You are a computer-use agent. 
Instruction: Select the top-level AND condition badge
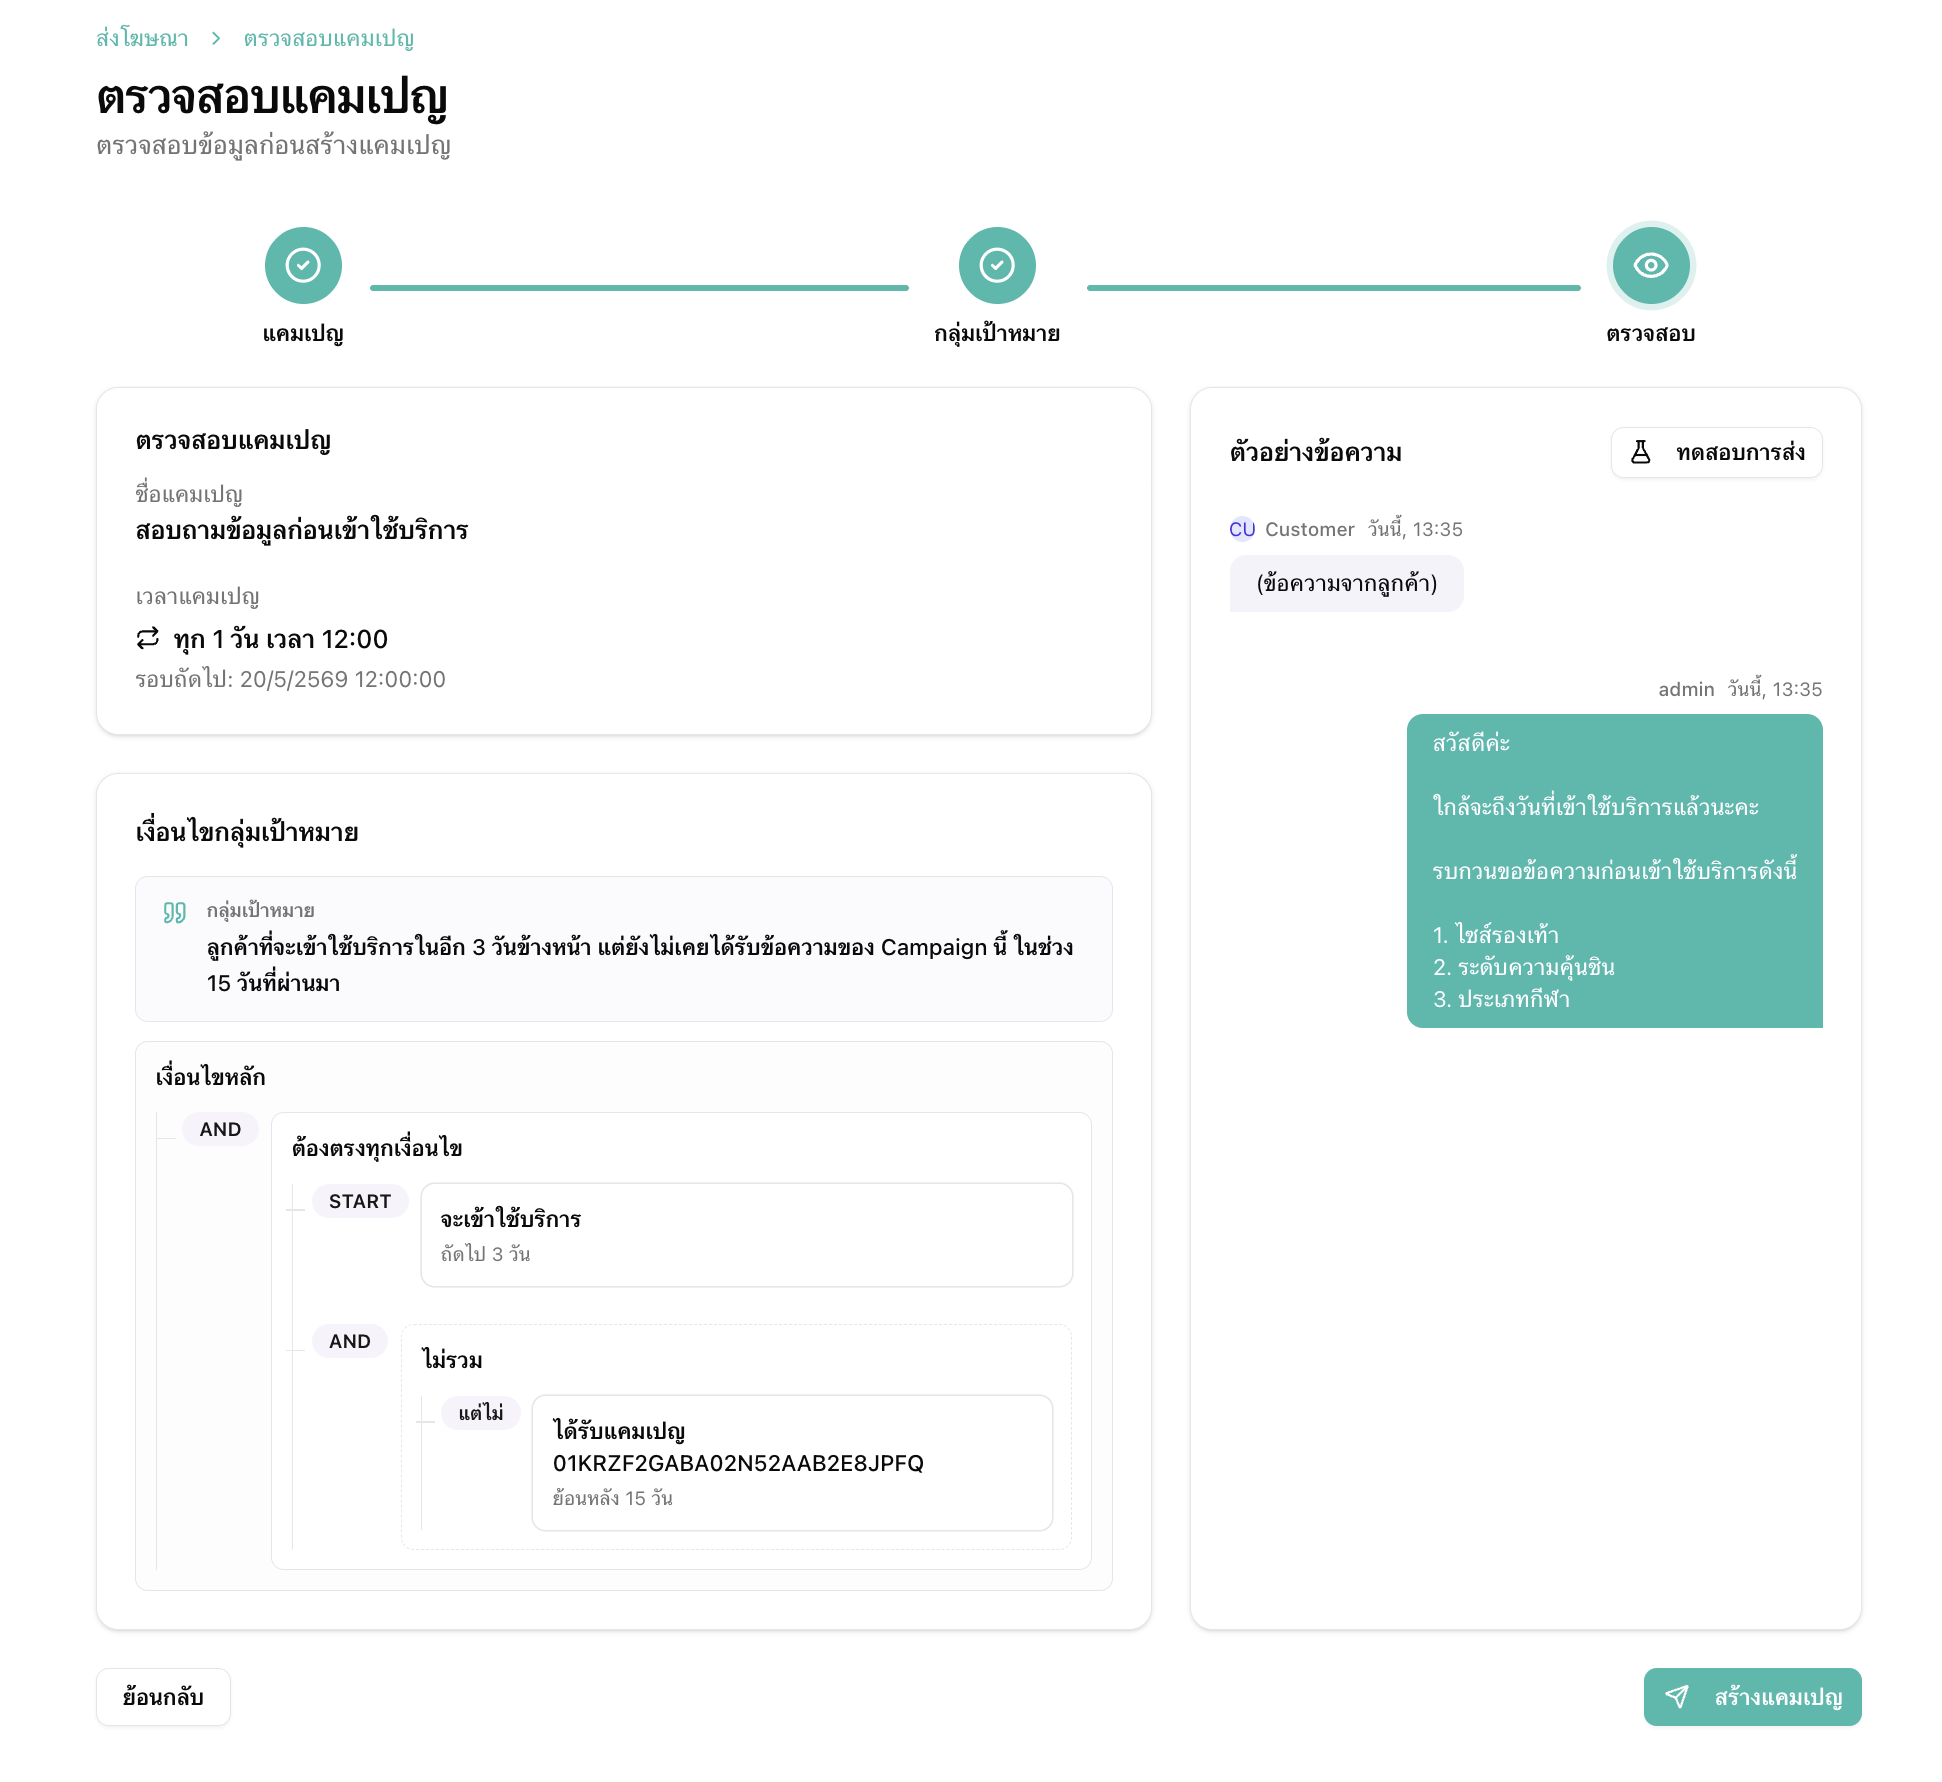(220, 1129)
